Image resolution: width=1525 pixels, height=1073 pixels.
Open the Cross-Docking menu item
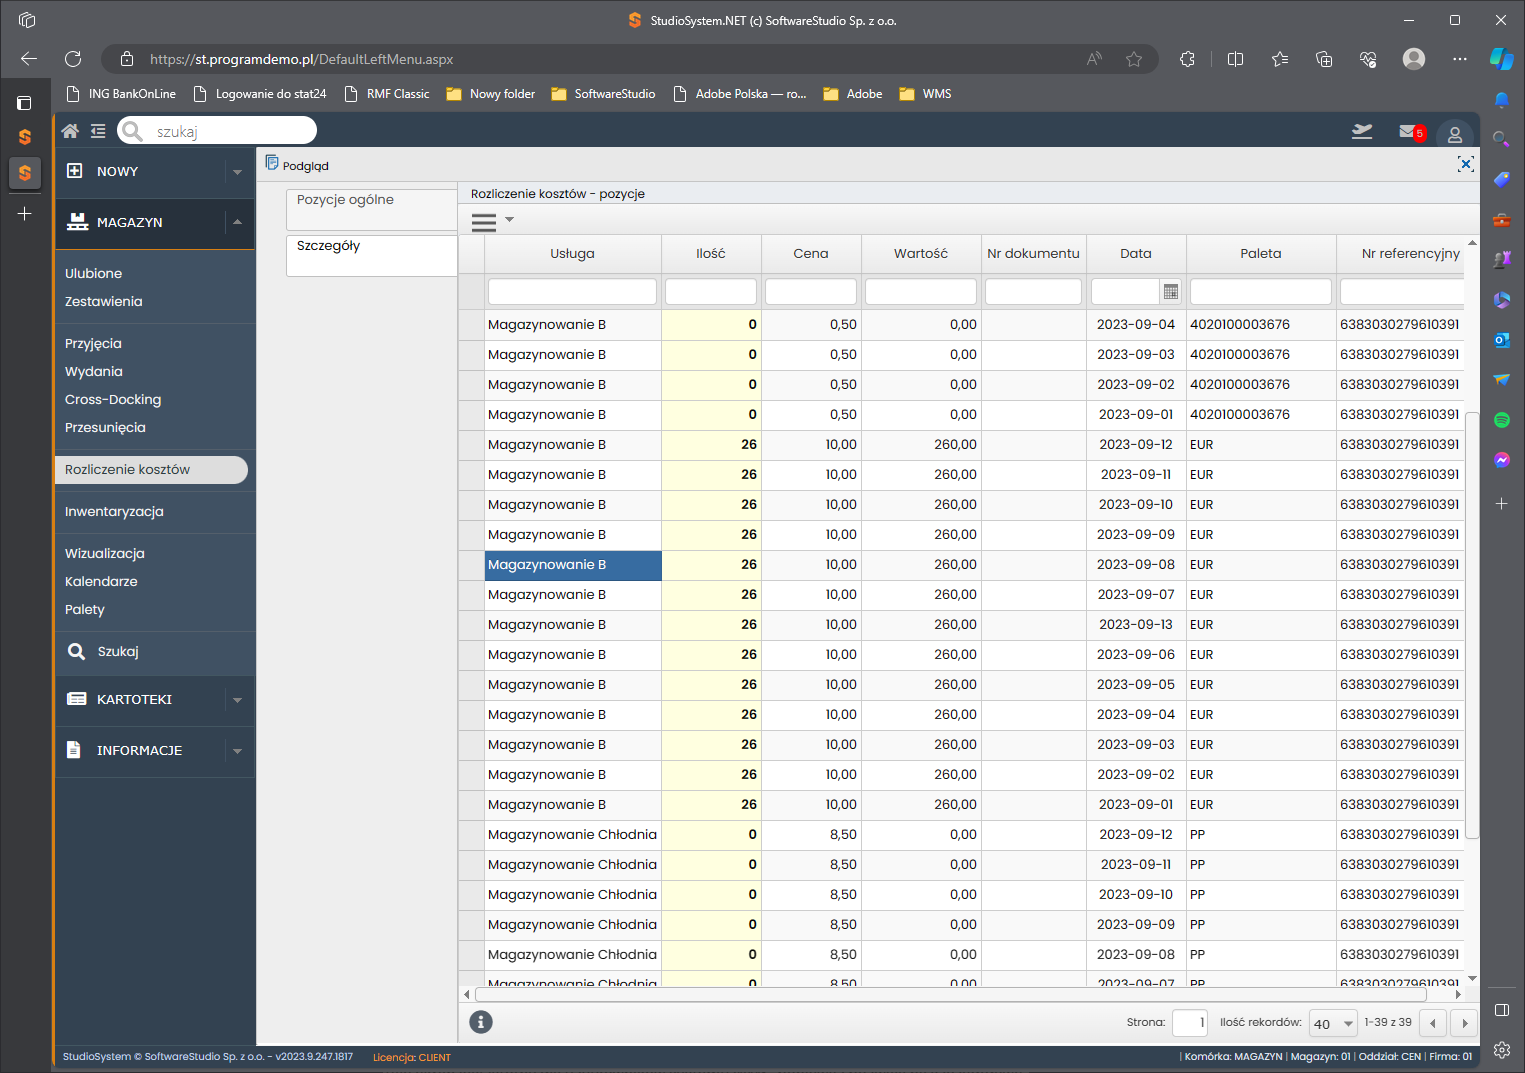(113, 399)
